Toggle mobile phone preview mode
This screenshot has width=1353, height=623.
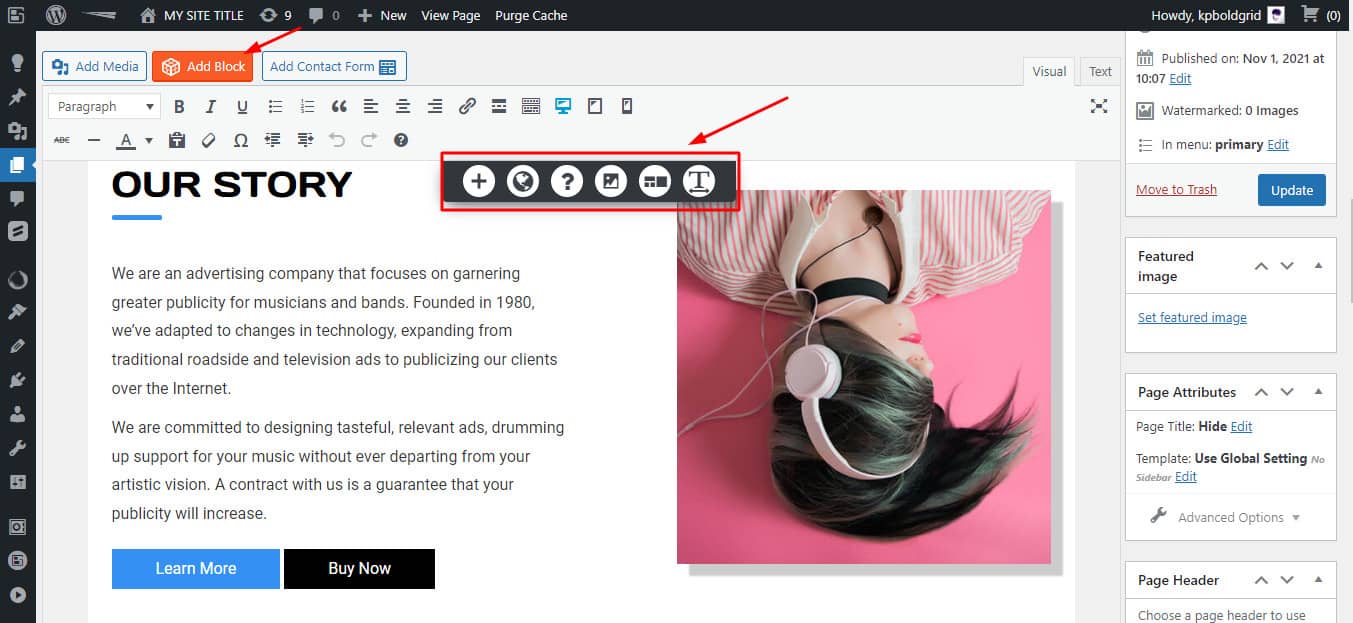click(x=627, y=106)
